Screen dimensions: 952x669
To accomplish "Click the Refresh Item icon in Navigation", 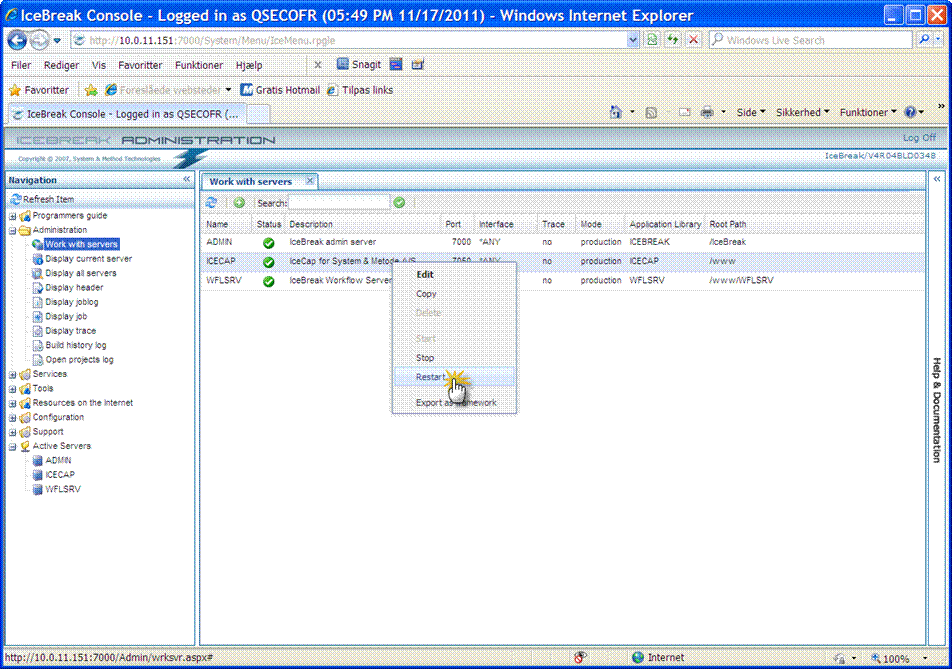I will click(16, 199).
